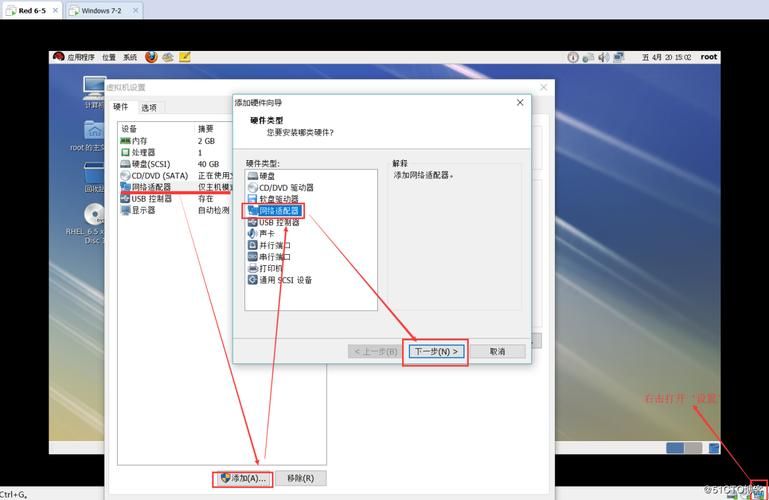Open the mail client icon in the GNOME panel

pos(168,57)
